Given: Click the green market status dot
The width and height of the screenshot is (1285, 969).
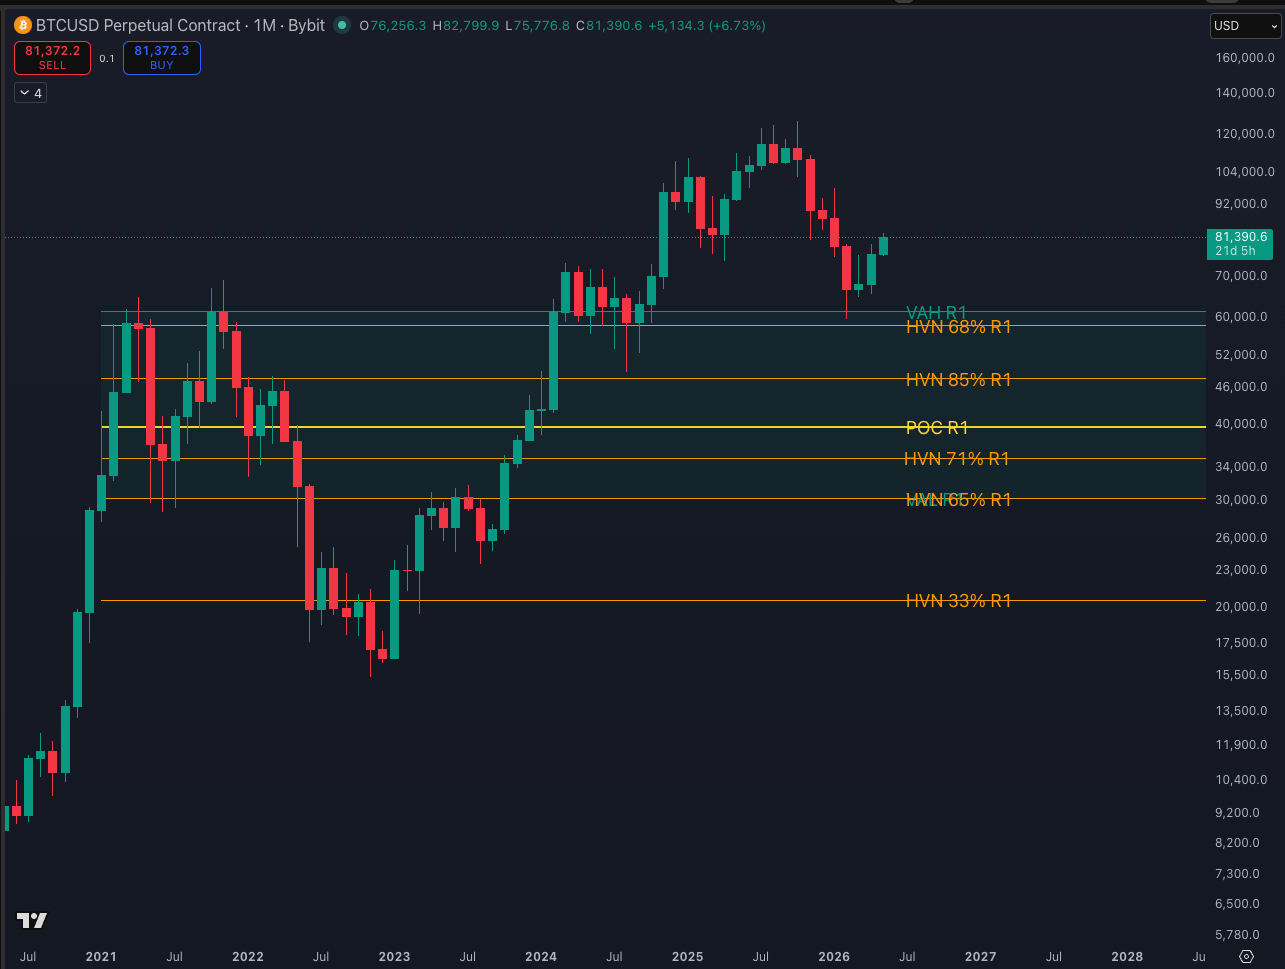Looking at the screenshot, I should pyautogui.click(x=343, y=25).
